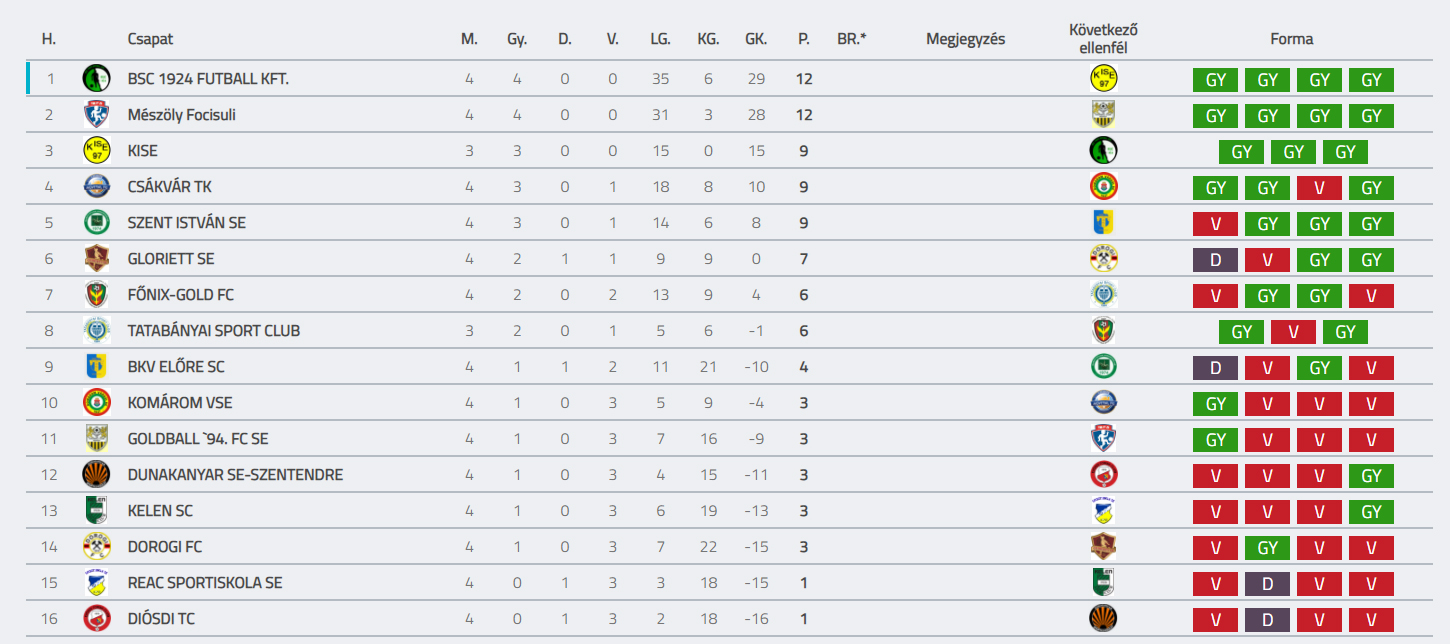The image size is (1450, 644).
Task: Click the first green GY badge for BSC 1924
Action: (1216, 79)
